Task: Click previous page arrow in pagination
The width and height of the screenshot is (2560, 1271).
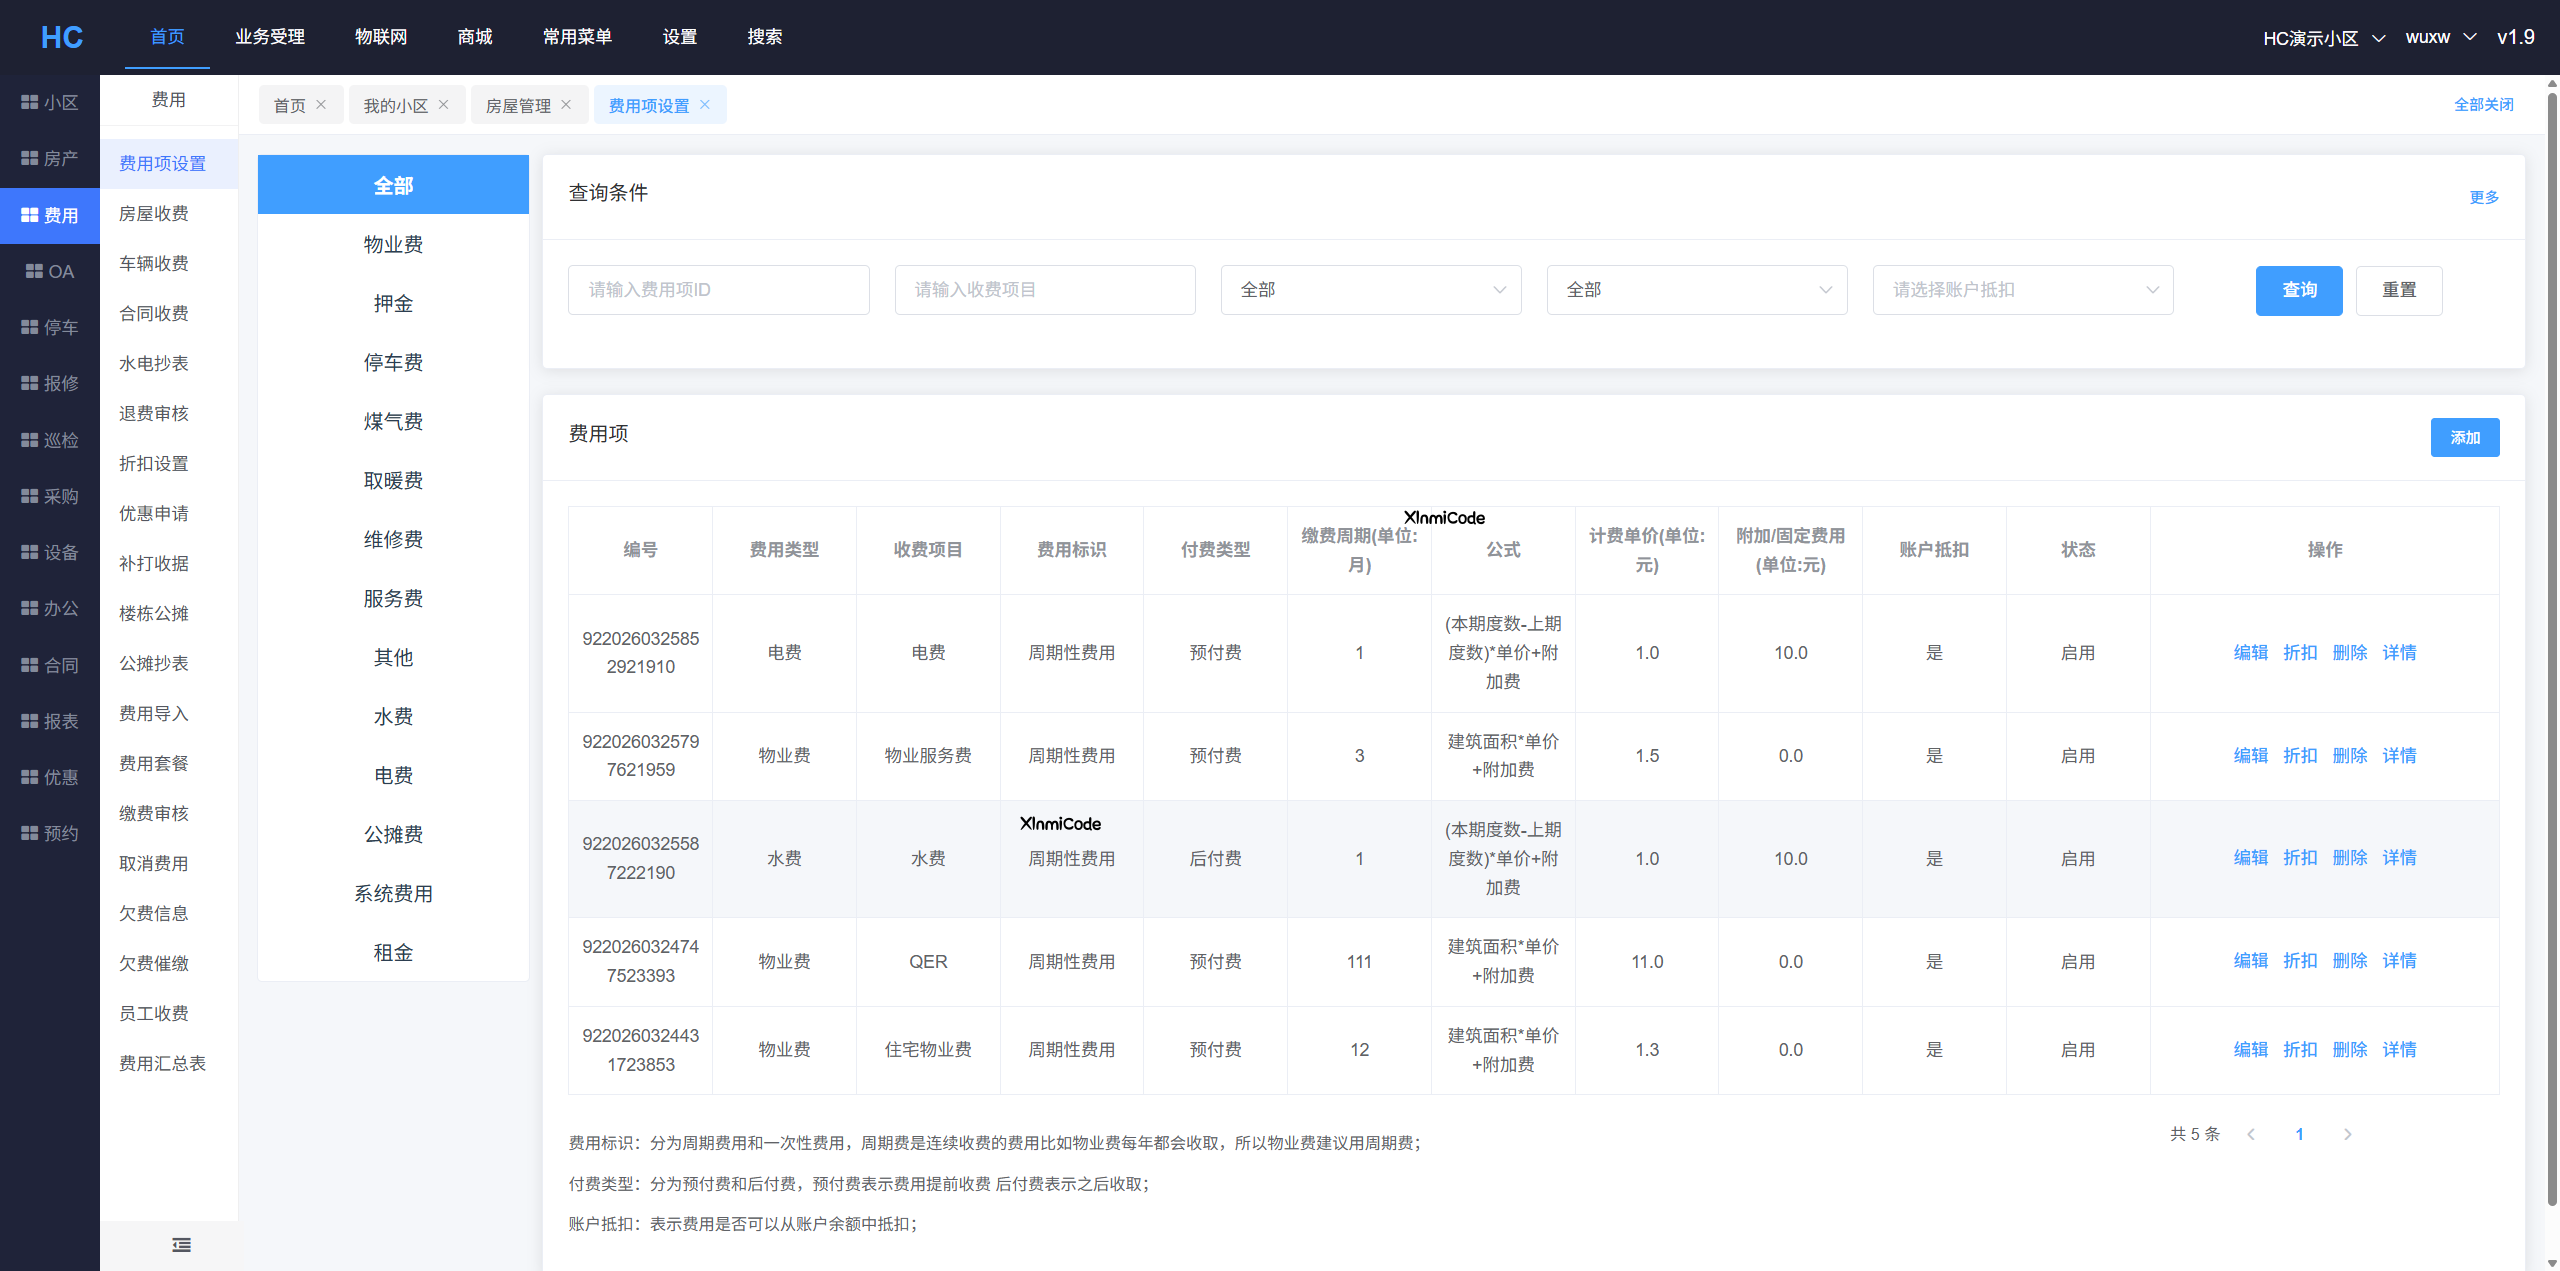Action: coord(2251,1134)
